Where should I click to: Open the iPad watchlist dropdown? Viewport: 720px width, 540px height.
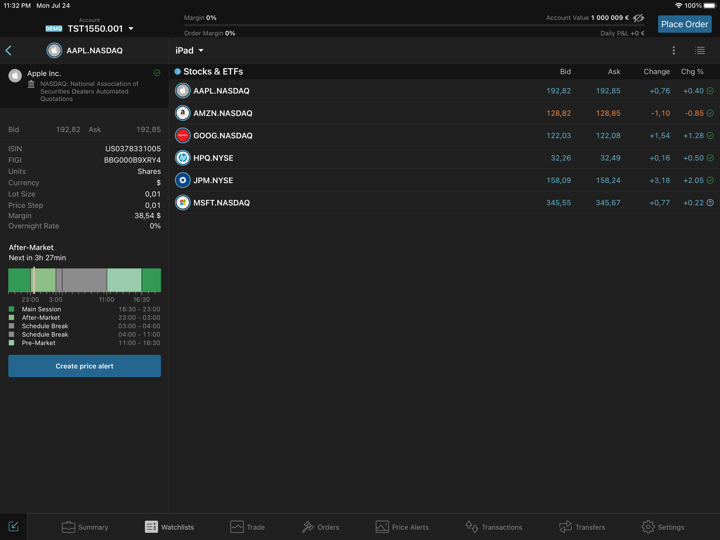click(x=189, y=51)
